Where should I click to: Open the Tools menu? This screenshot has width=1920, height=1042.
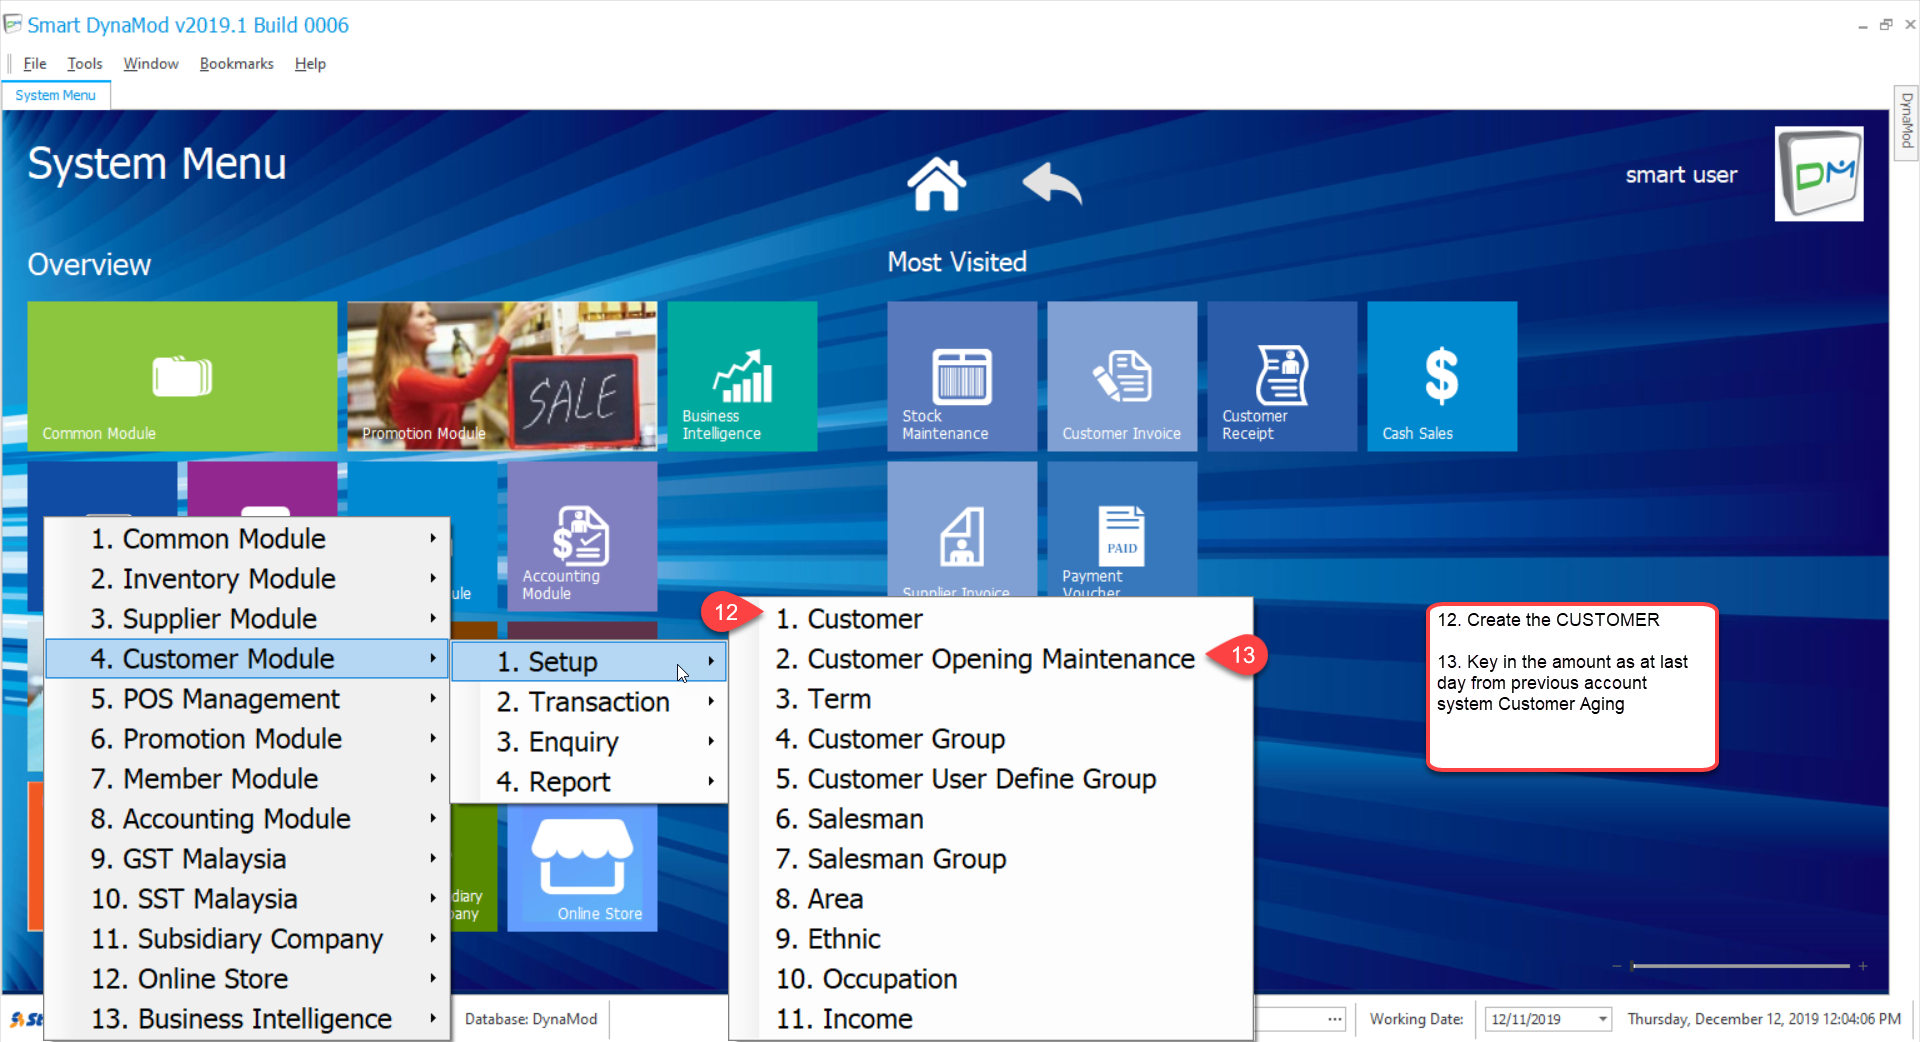coord(85,63)
